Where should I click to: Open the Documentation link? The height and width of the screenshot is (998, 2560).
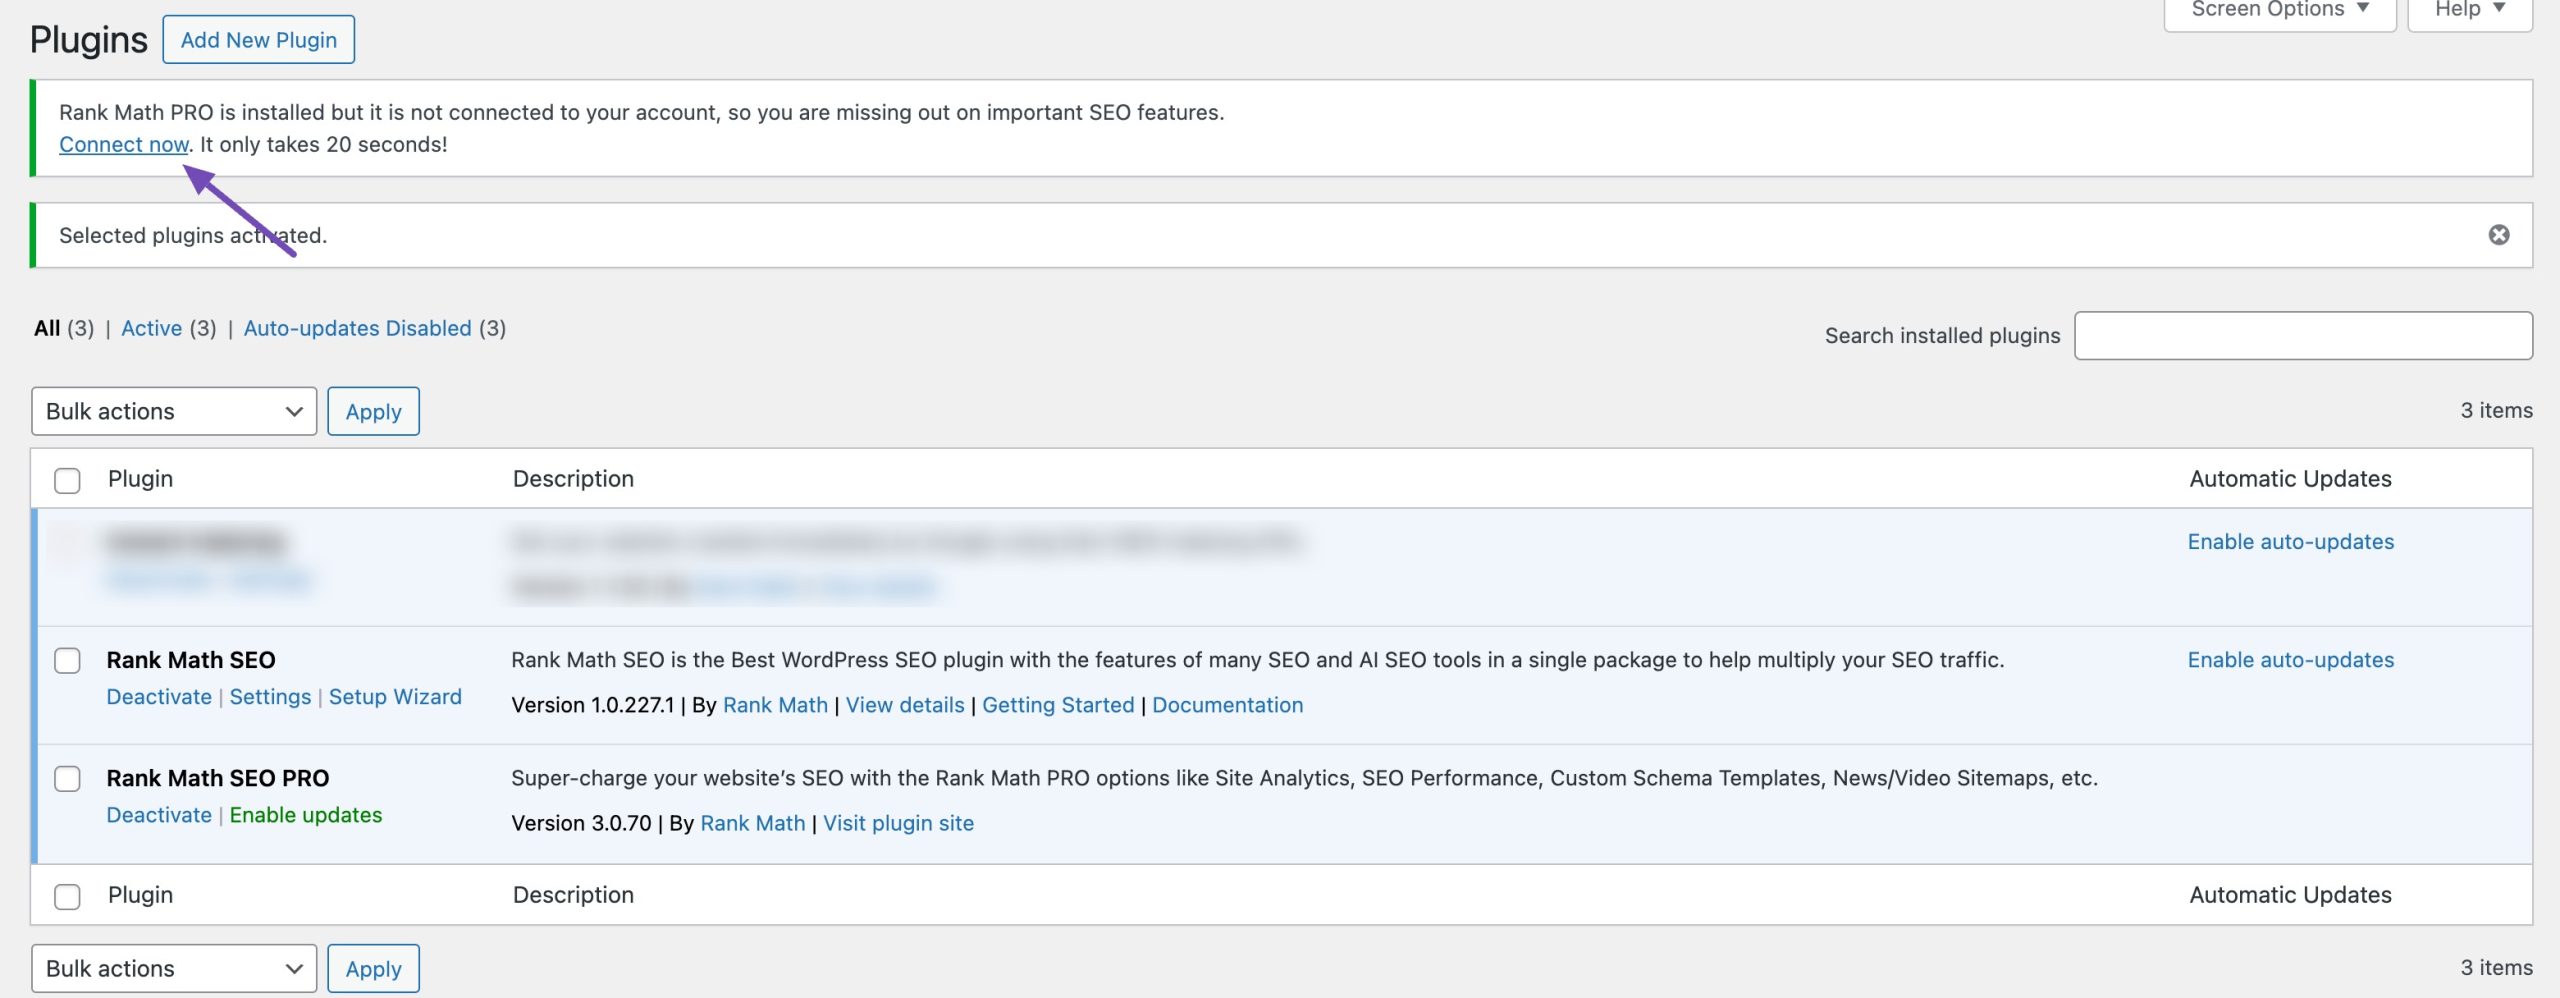[x=1227, y=705]
